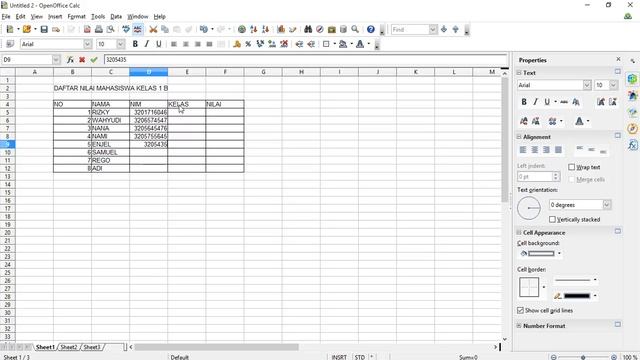Image resolution: width=640 pixels, height=360 pixels.
Task: Open the sidebar font size dropdown
Action: point(613,85)
